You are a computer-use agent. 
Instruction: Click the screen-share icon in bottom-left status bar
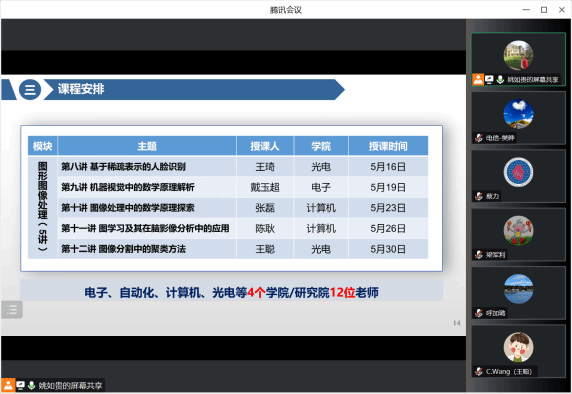click(x=20, y=385)
